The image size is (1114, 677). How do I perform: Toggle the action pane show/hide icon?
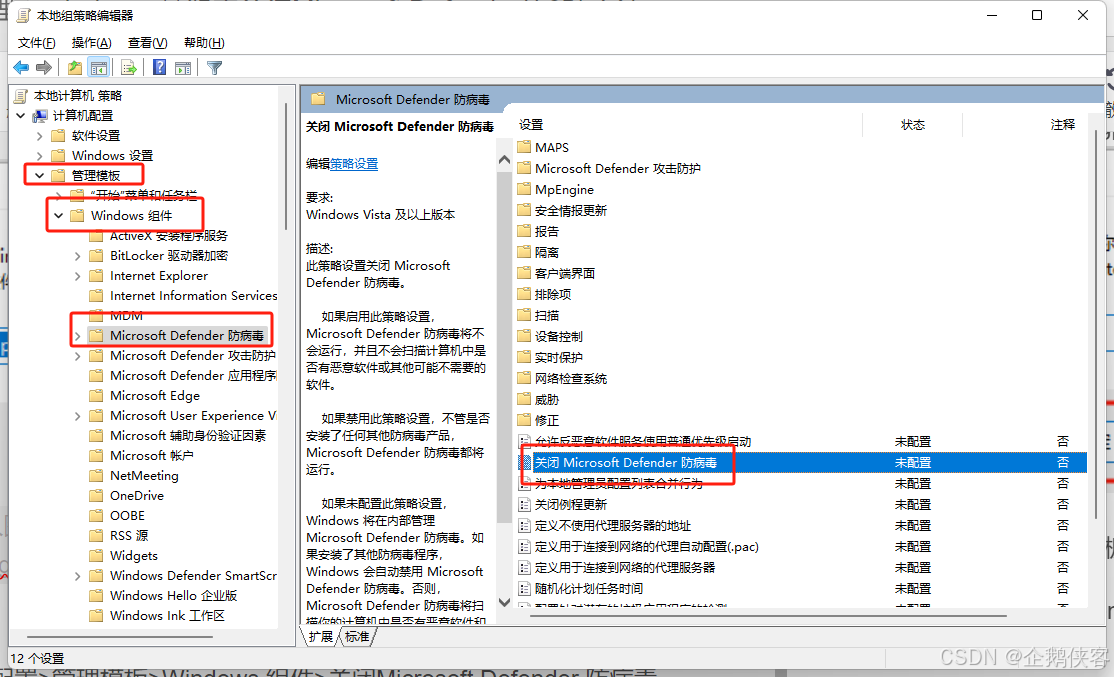(183, 67)
